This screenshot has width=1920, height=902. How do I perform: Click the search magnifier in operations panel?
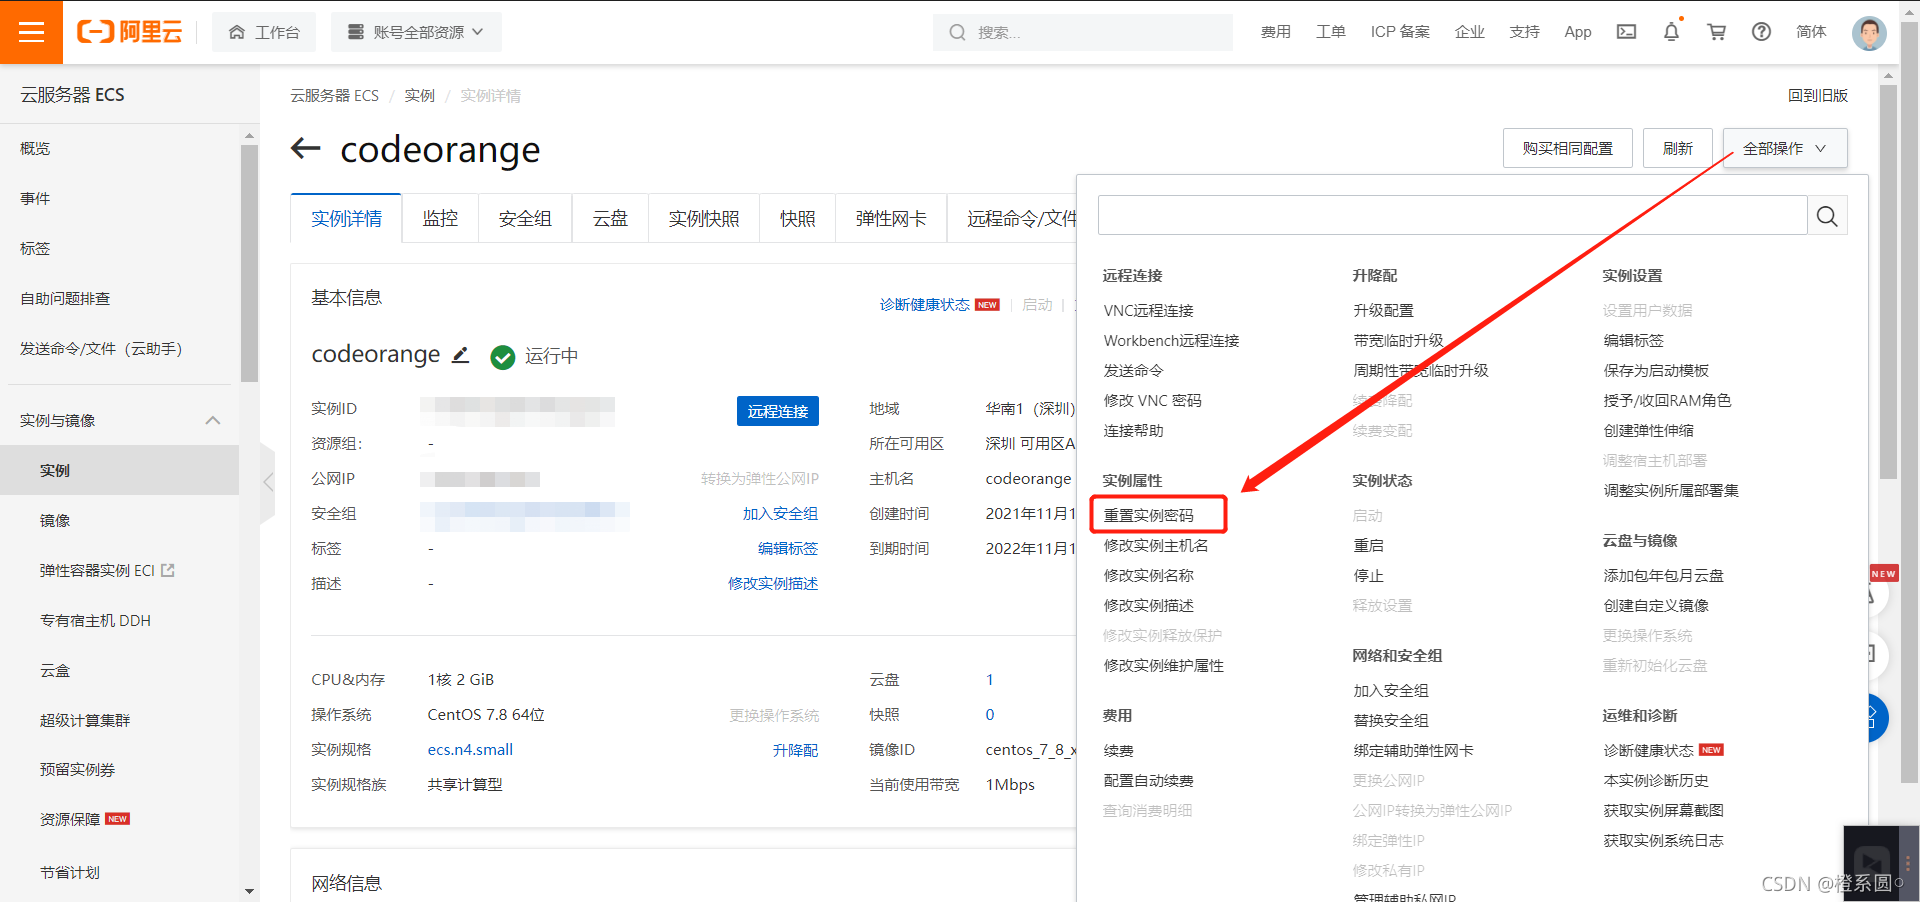1827,216
